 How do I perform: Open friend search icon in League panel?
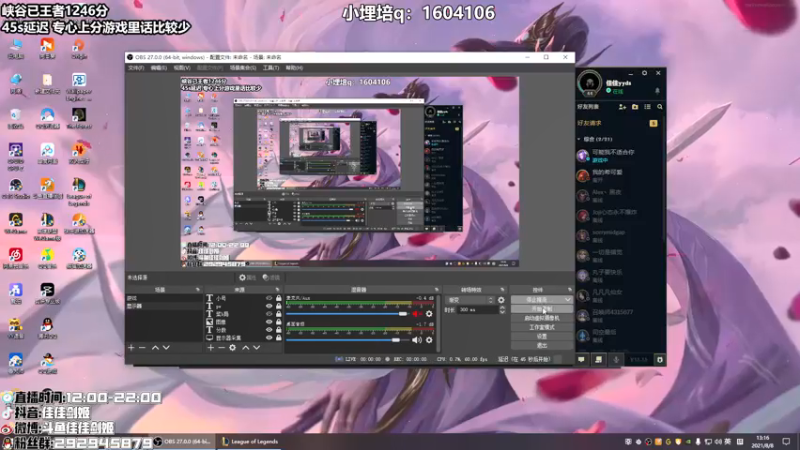(660, 107)
